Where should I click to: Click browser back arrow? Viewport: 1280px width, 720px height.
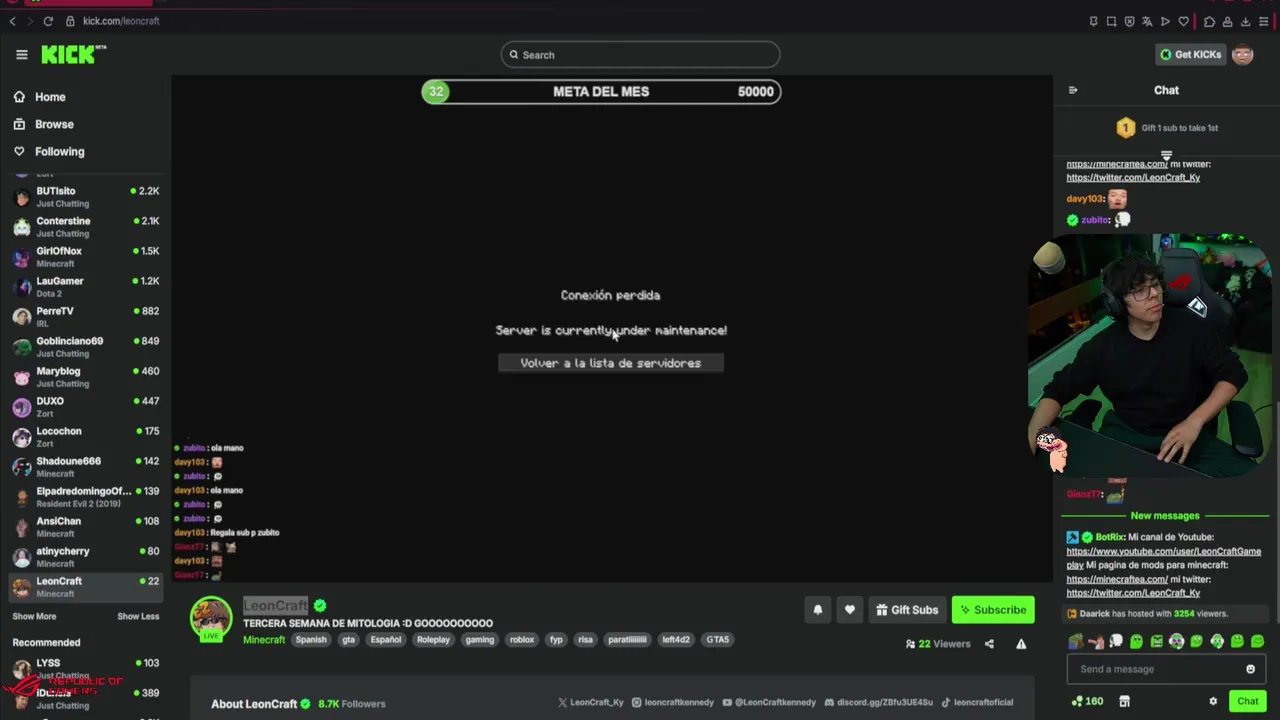click(12, 21)
